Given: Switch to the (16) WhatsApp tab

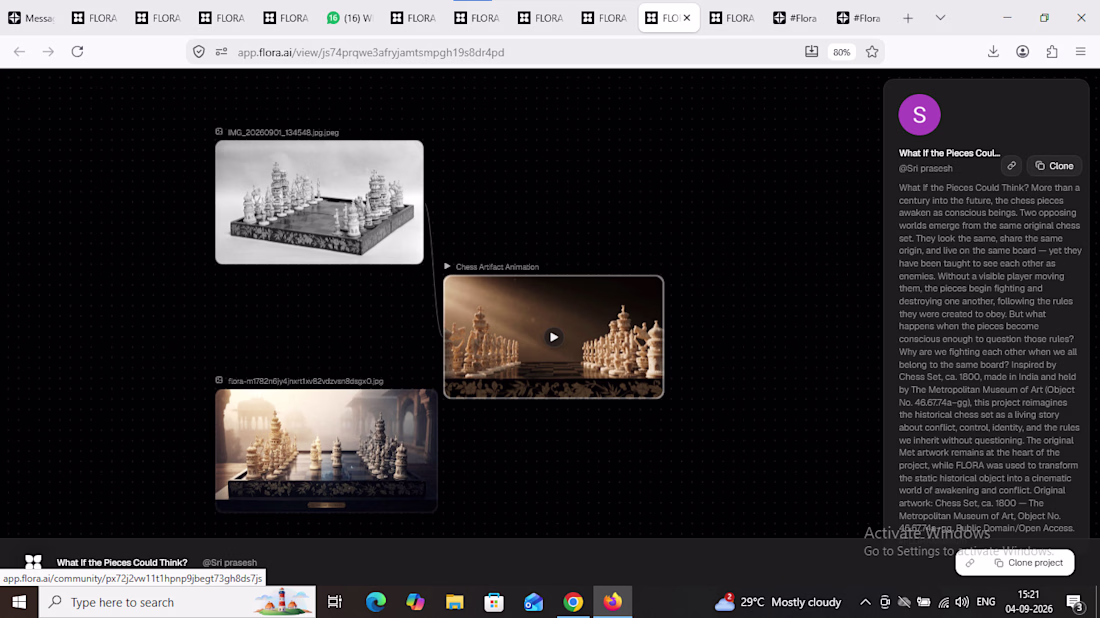Looking at the screenshot, I should tap(349, 18).
